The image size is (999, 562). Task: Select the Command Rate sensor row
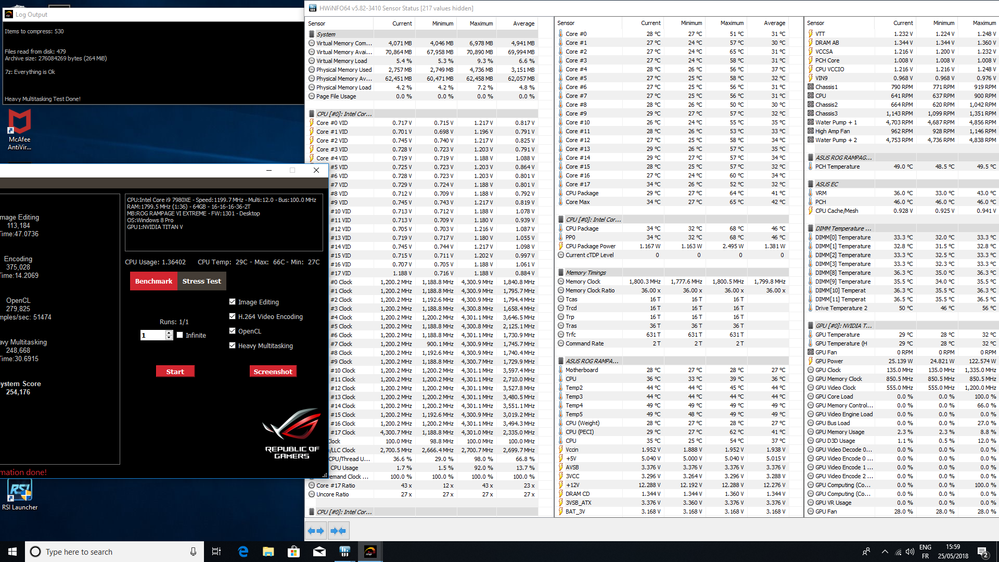672,343
